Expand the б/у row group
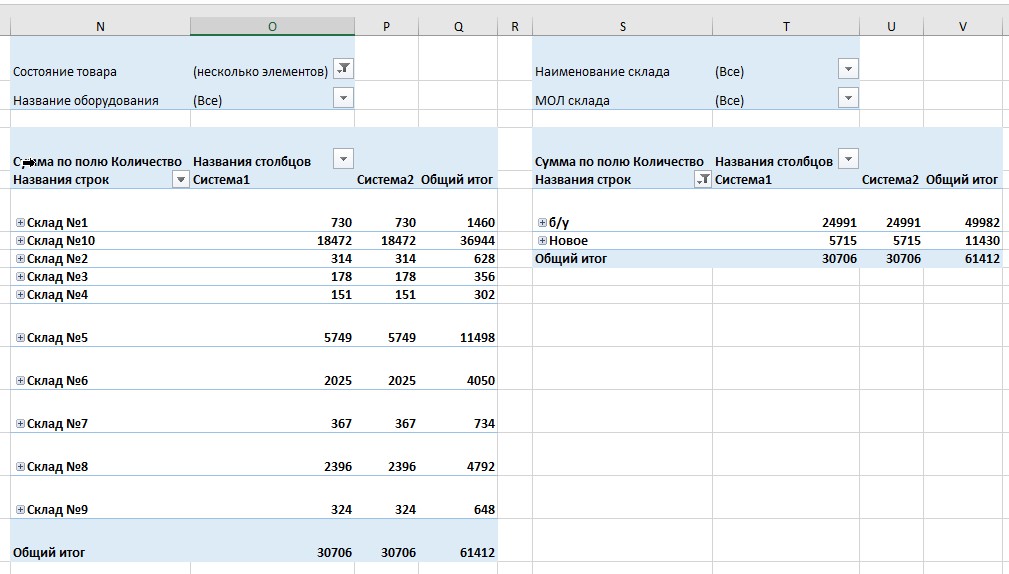The width and height of the screenshot is (1009, 574). click(x=542, y=223)
